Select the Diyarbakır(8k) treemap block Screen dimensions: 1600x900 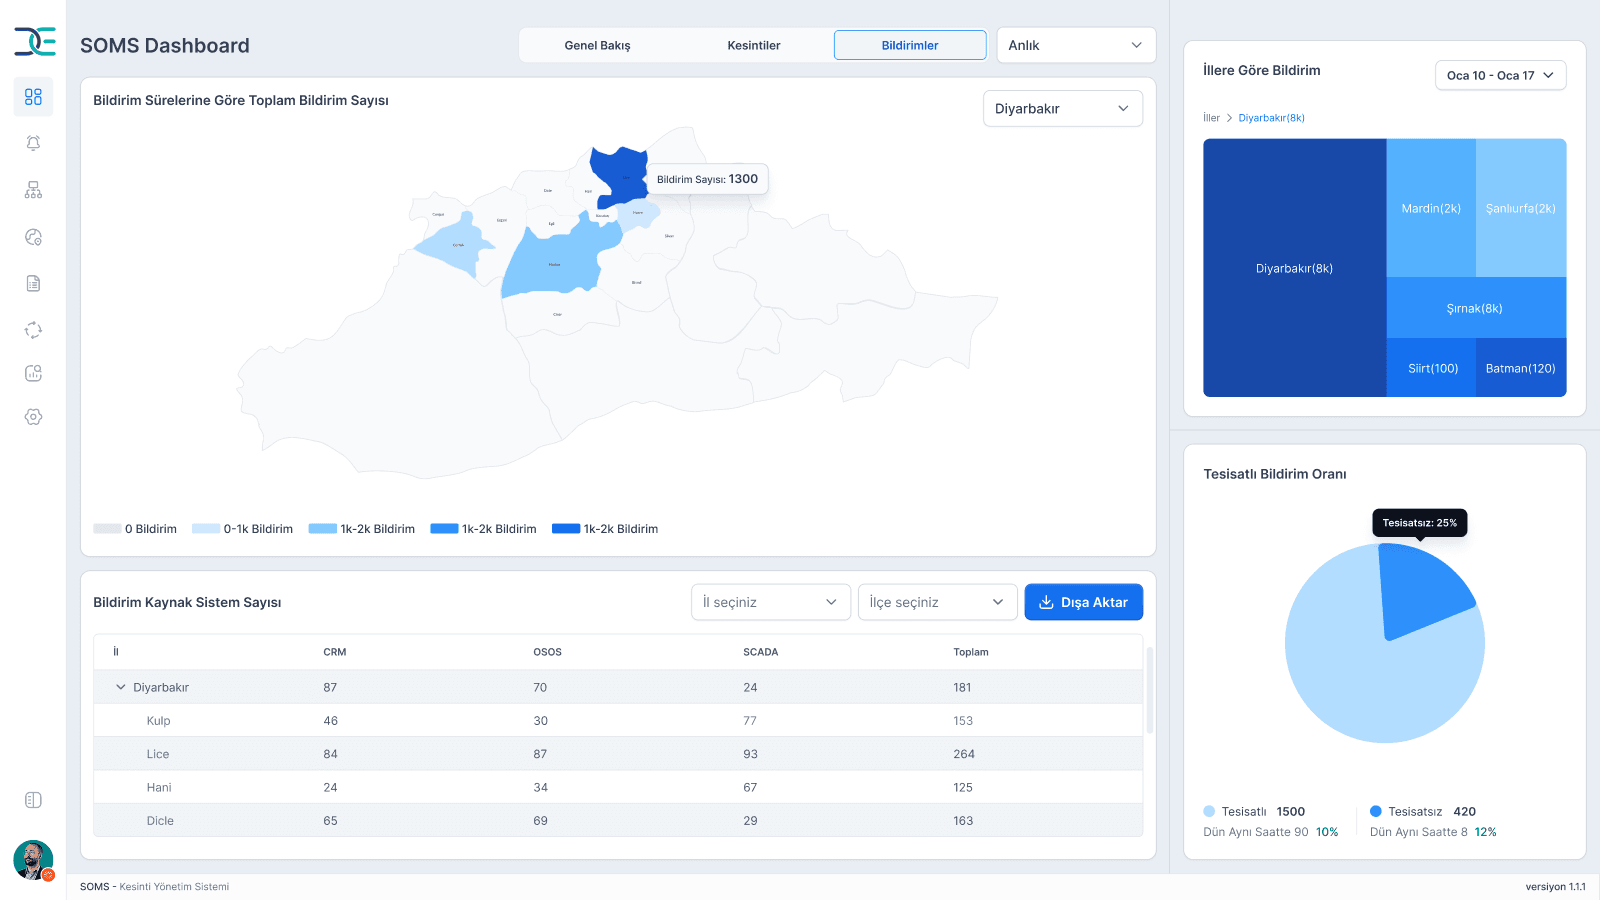tap(1294, 268)
